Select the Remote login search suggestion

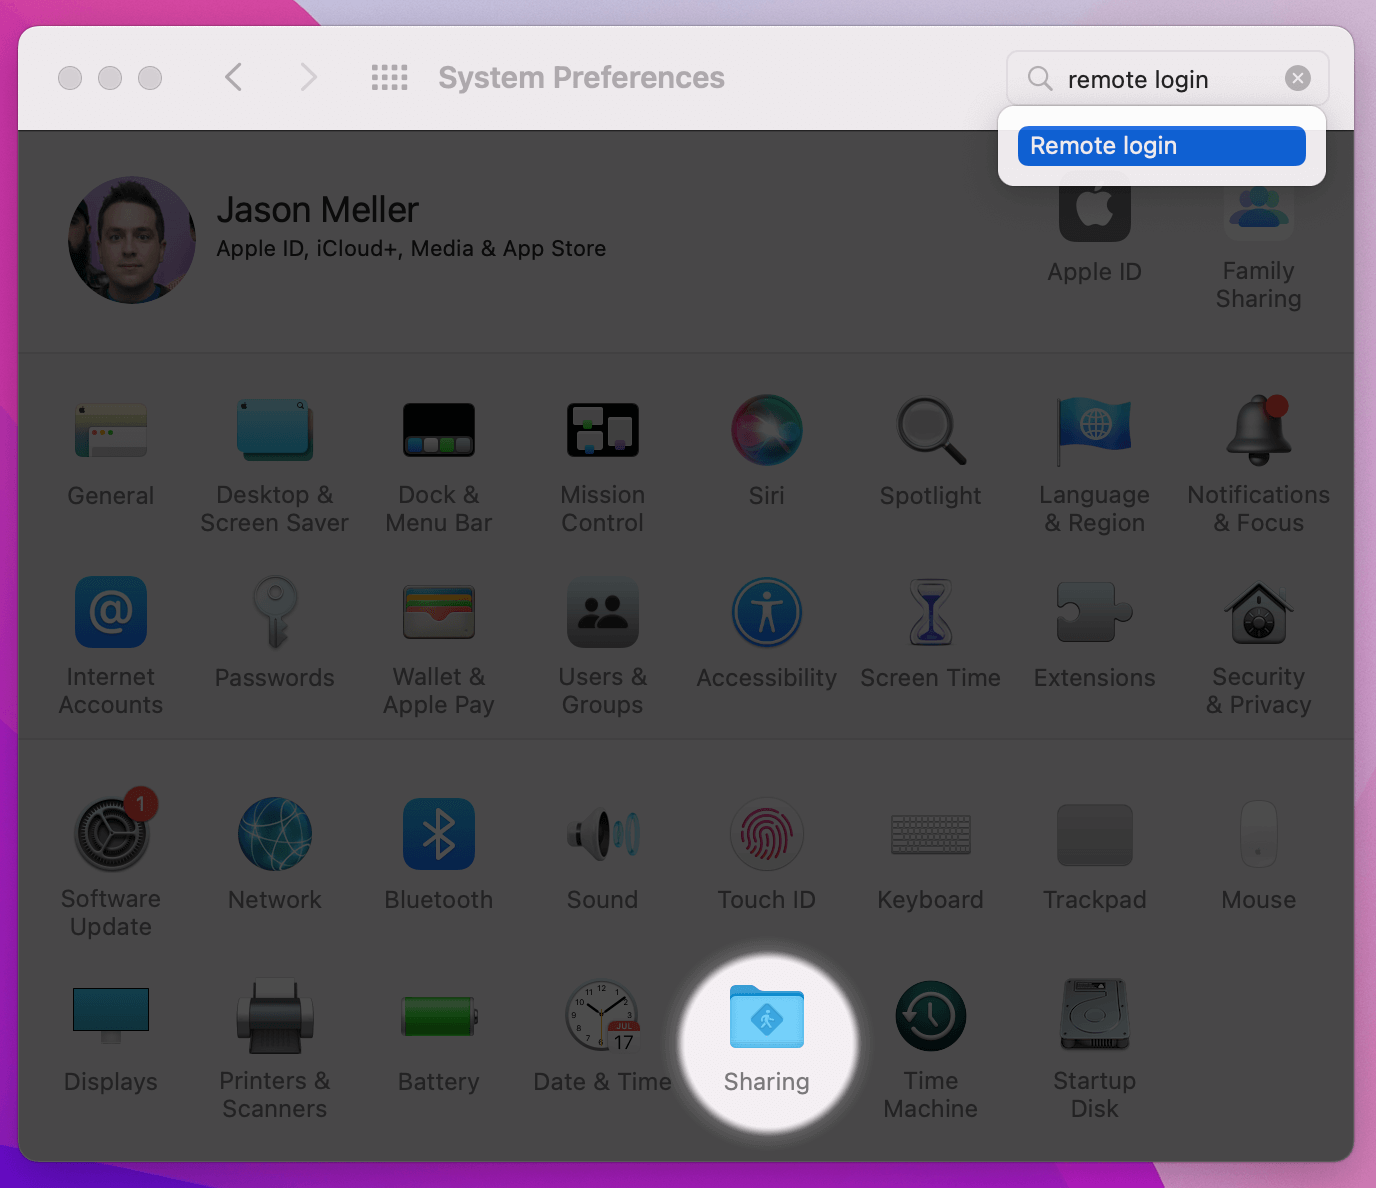[x=1161, y=146]
